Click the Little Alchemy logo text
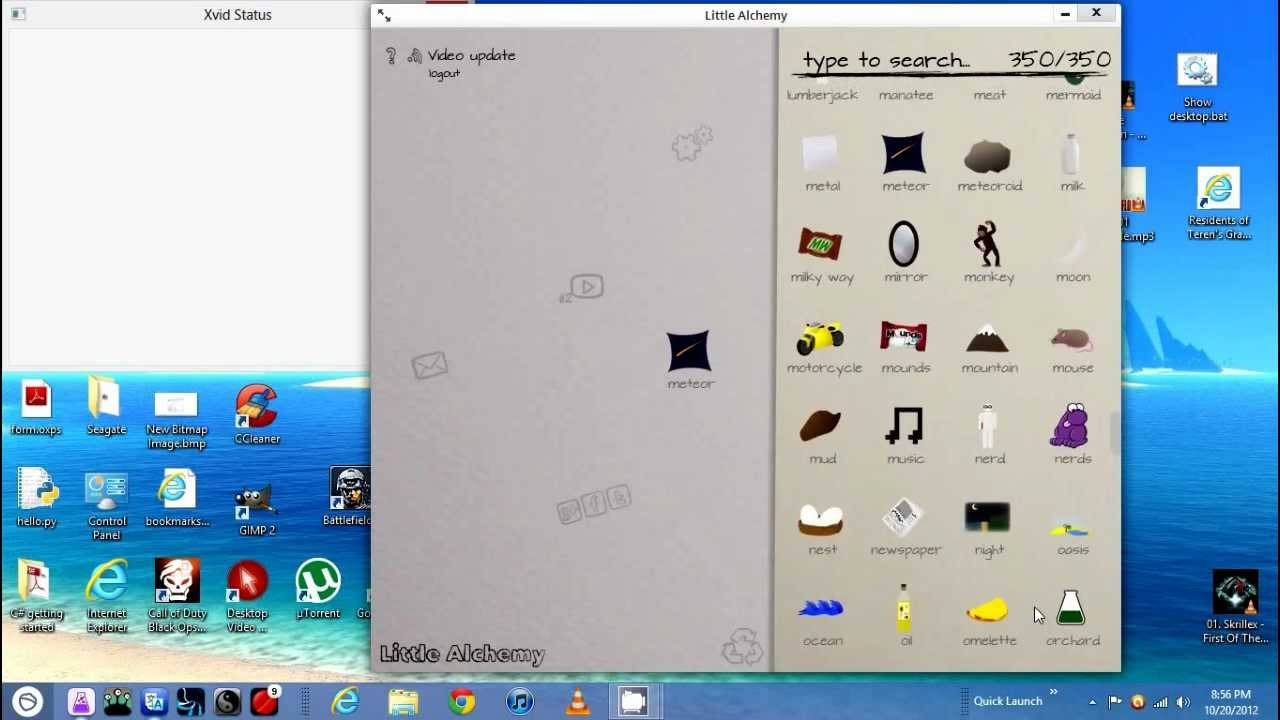This screenshot has width=1280, height=720. point(462,654)
